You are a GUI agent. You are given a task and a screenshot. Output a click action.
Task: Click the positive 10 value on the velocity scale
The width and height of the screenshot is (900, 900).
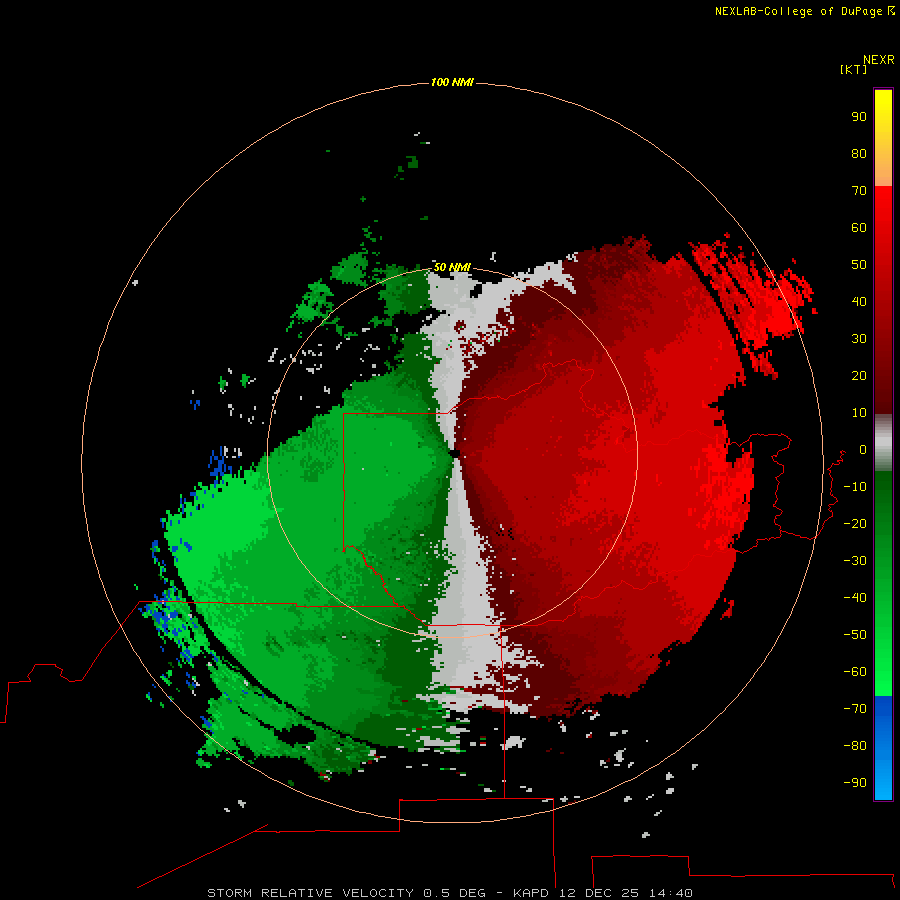click(x=859, y=413)
